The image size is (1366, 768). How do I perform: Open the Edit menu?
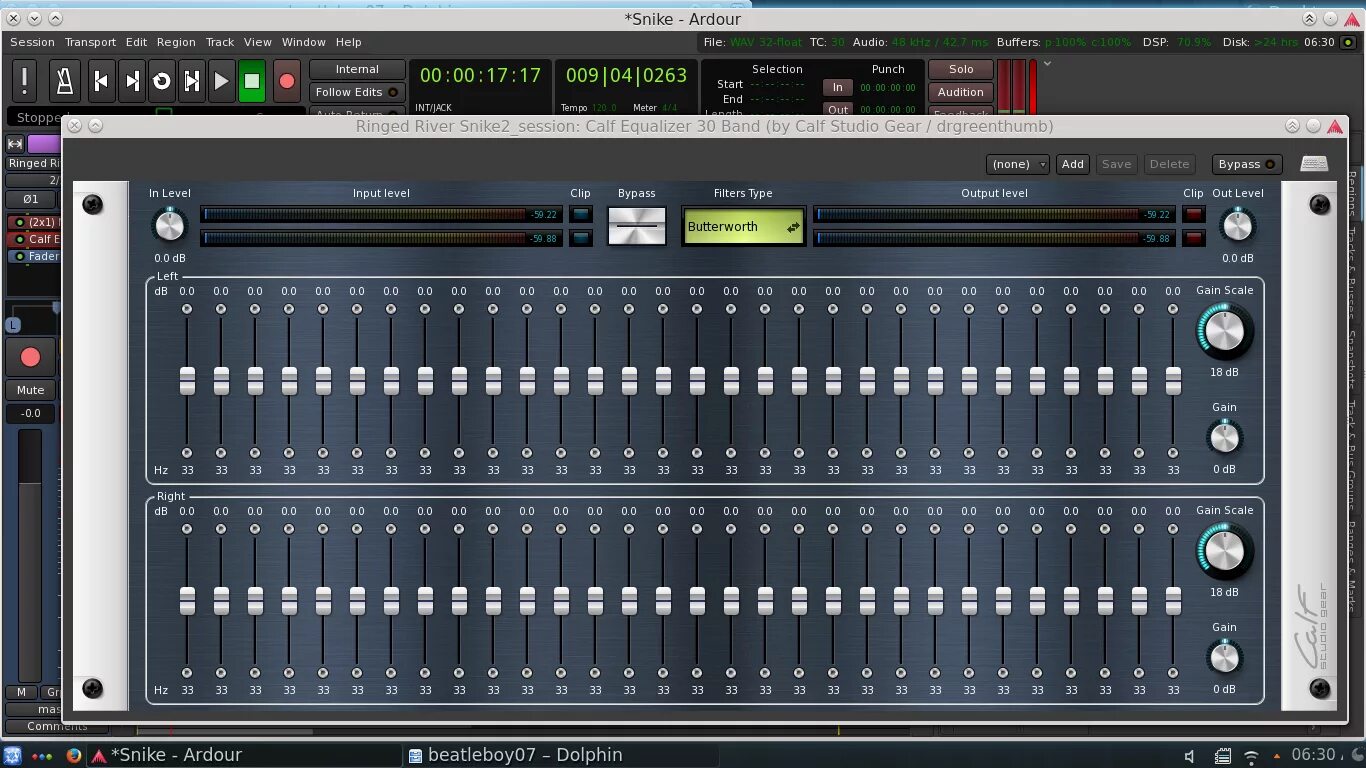[x=136, y=42]
